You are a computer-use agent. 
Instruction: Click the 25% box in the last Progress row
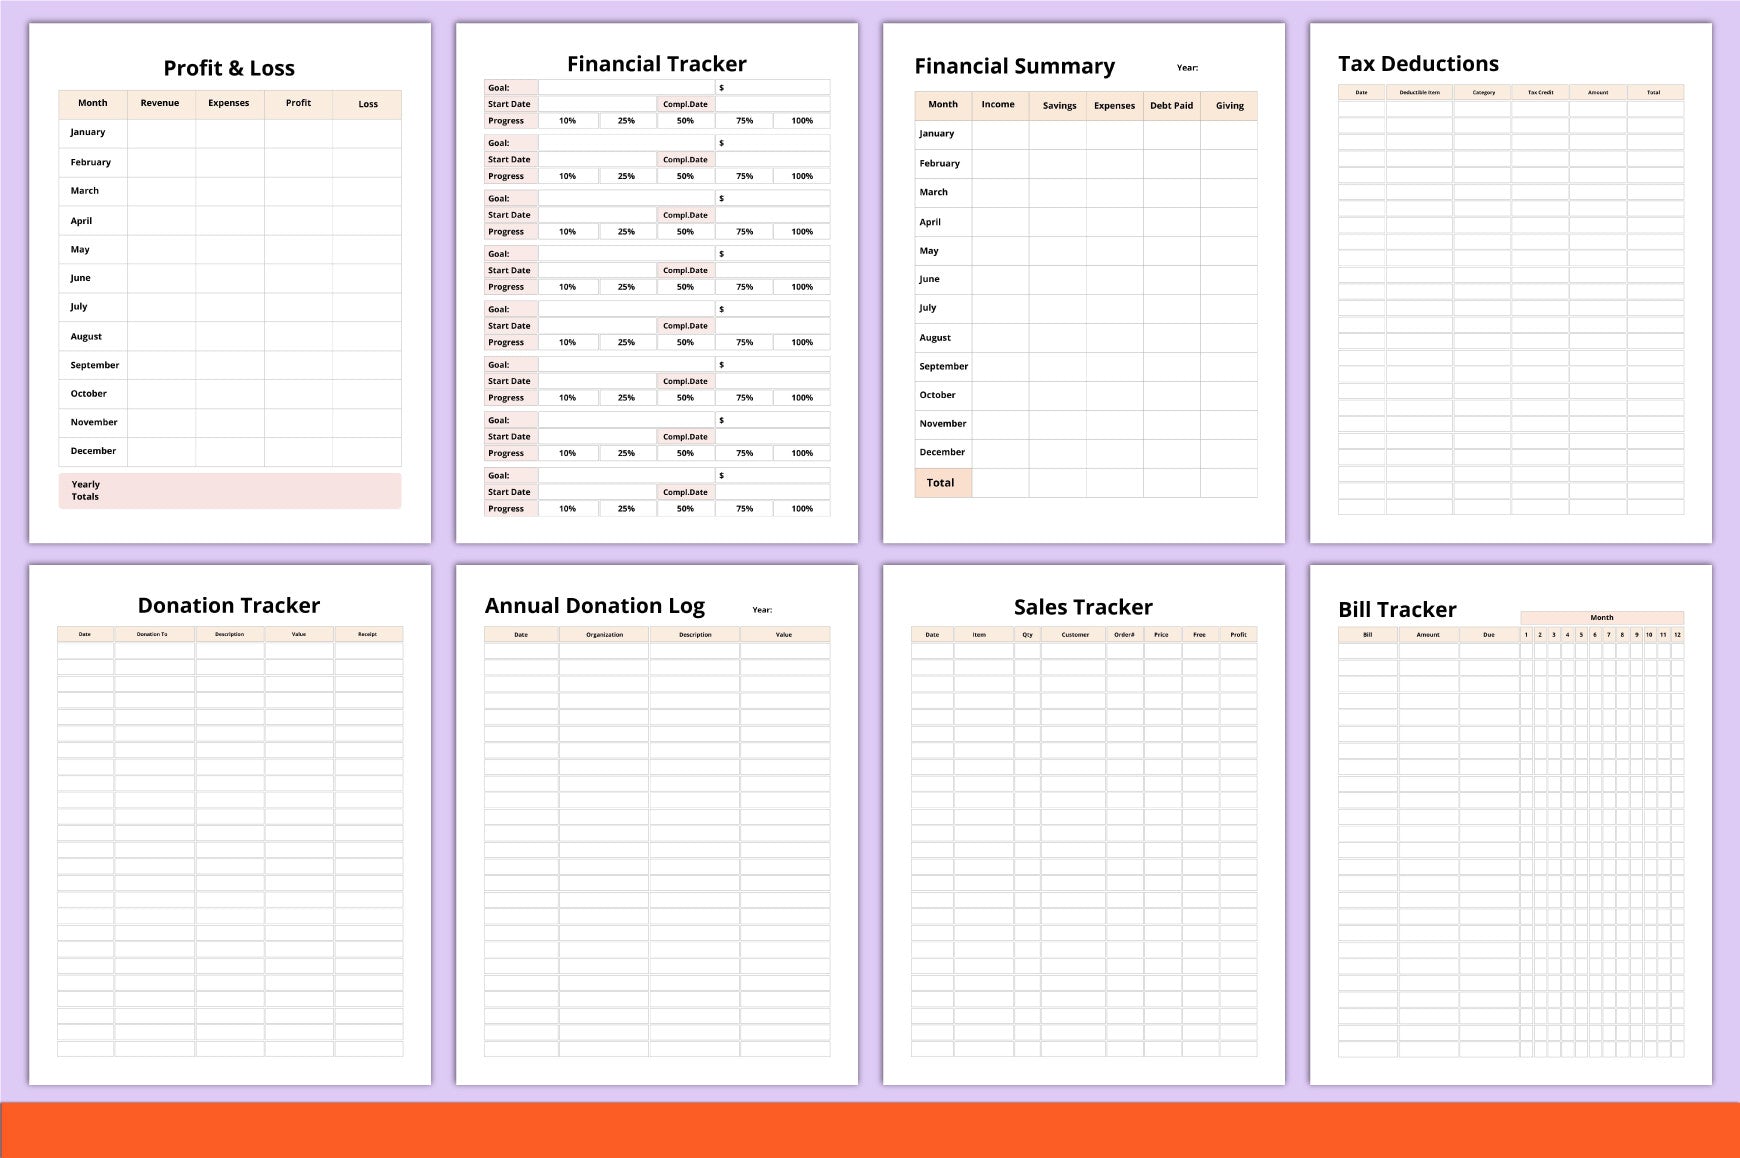pyautogui.click(x=626, y=509)
